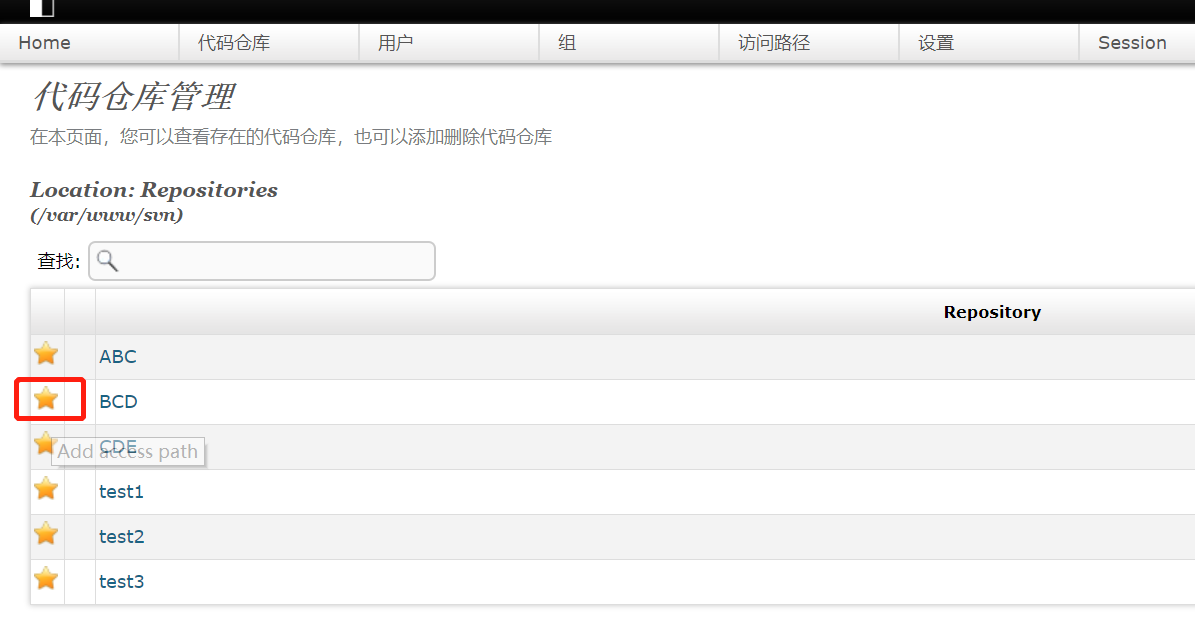This screenshot has height=642, width=1195.
Task: Open the test2 repository link
Action: 121,537
